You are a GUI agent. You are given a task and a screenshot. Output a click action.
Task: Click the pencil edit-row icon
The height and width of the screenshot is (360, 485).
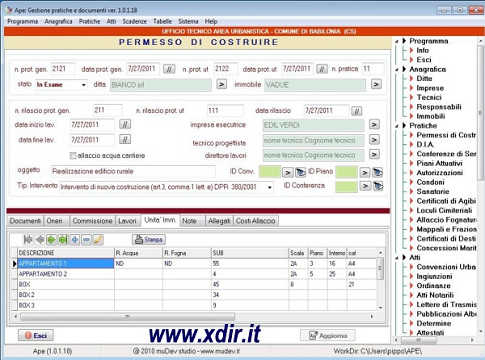coord(98,239)
